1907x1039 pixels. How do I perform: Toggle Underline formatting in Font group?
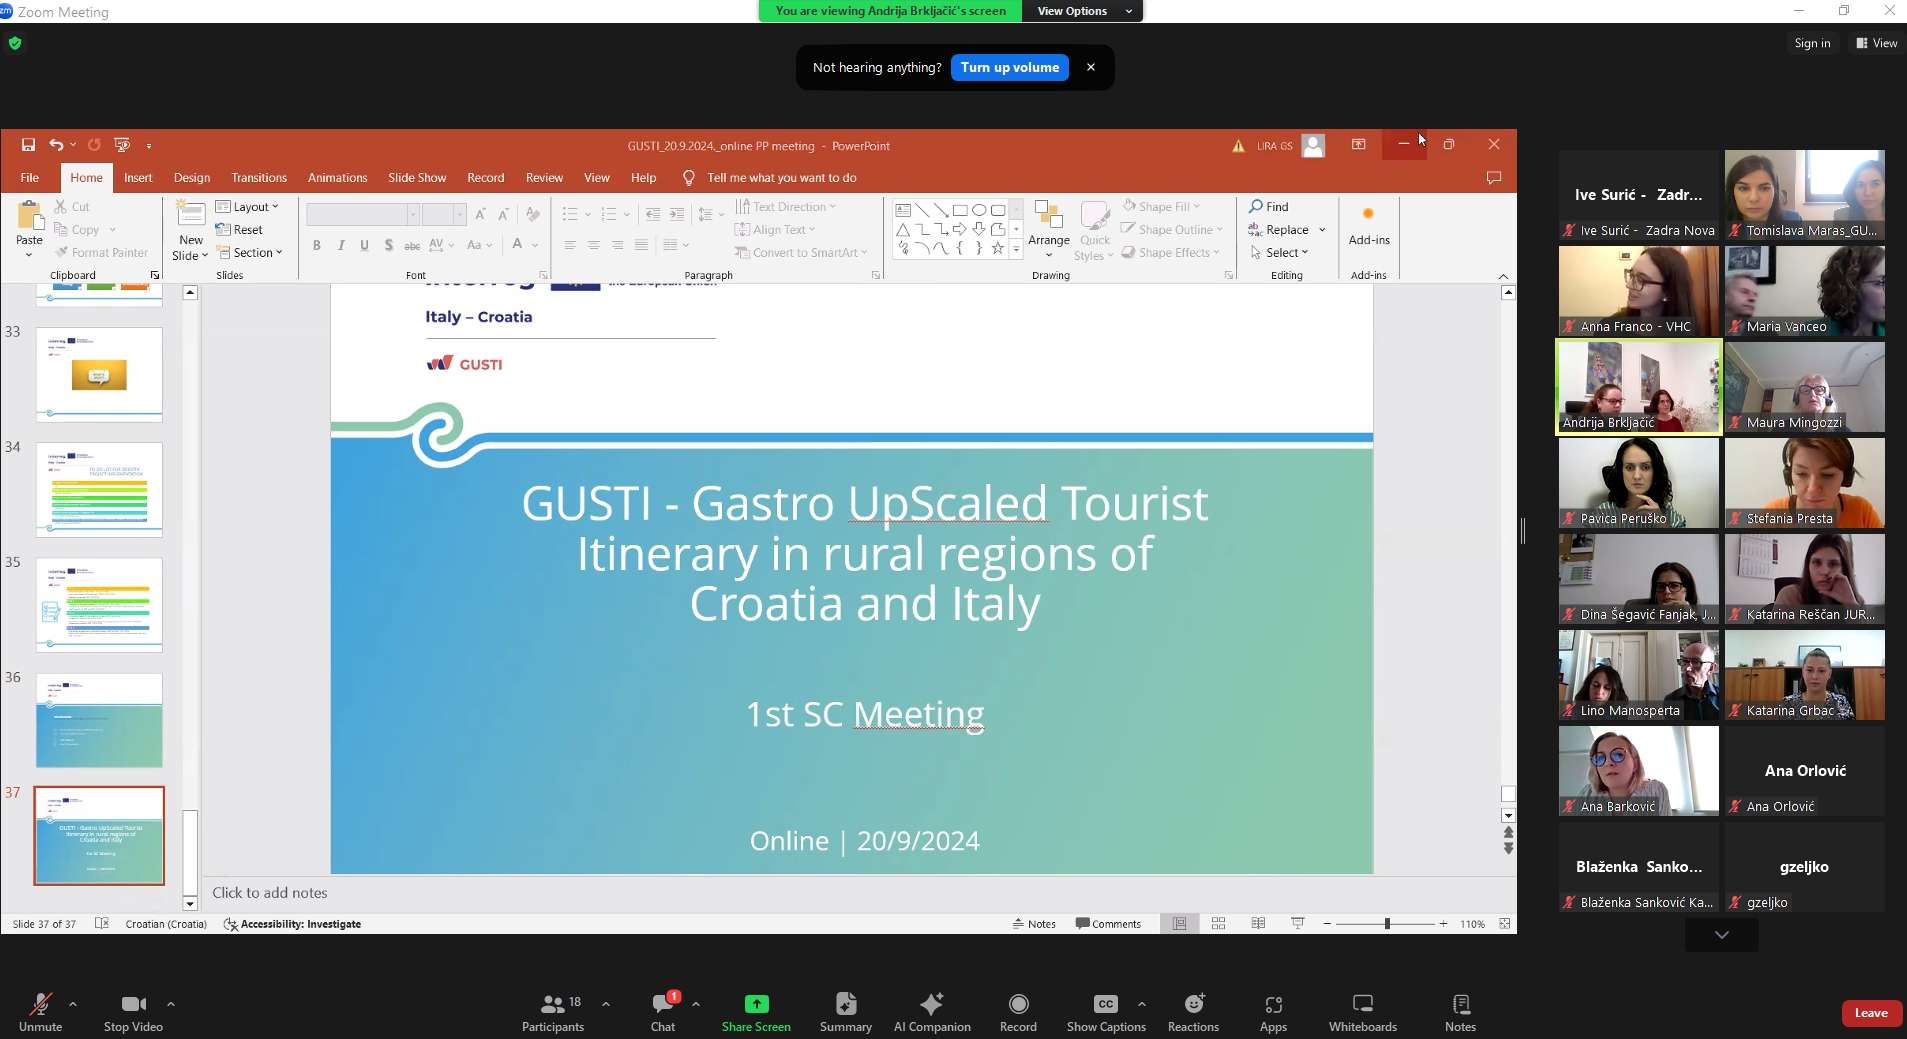click(x=365, y=245)
